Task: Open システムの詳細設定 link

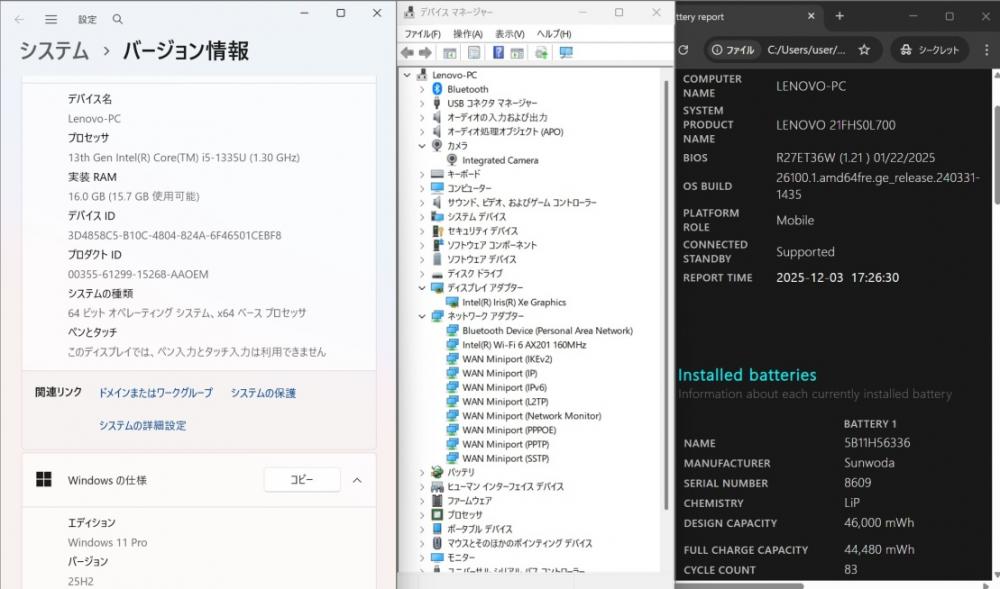Action: tap(142, 425)
